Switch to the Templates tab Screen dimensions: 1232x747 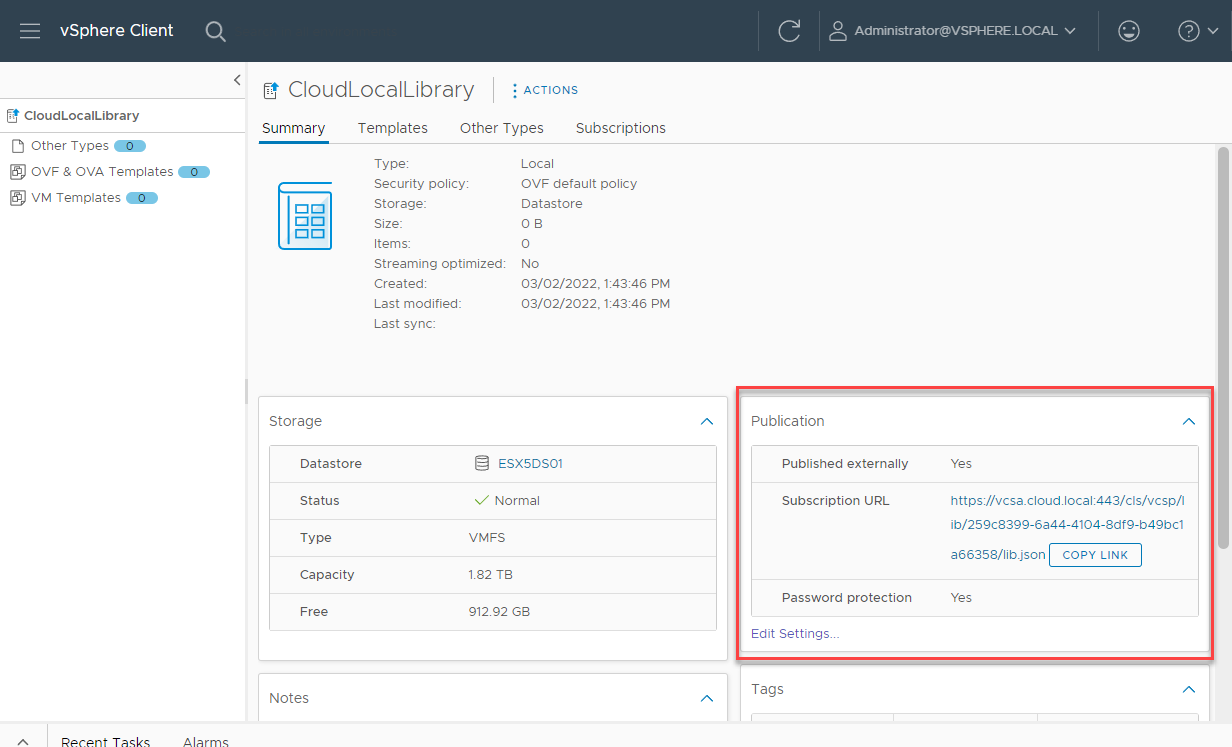[x=393, y=128]
